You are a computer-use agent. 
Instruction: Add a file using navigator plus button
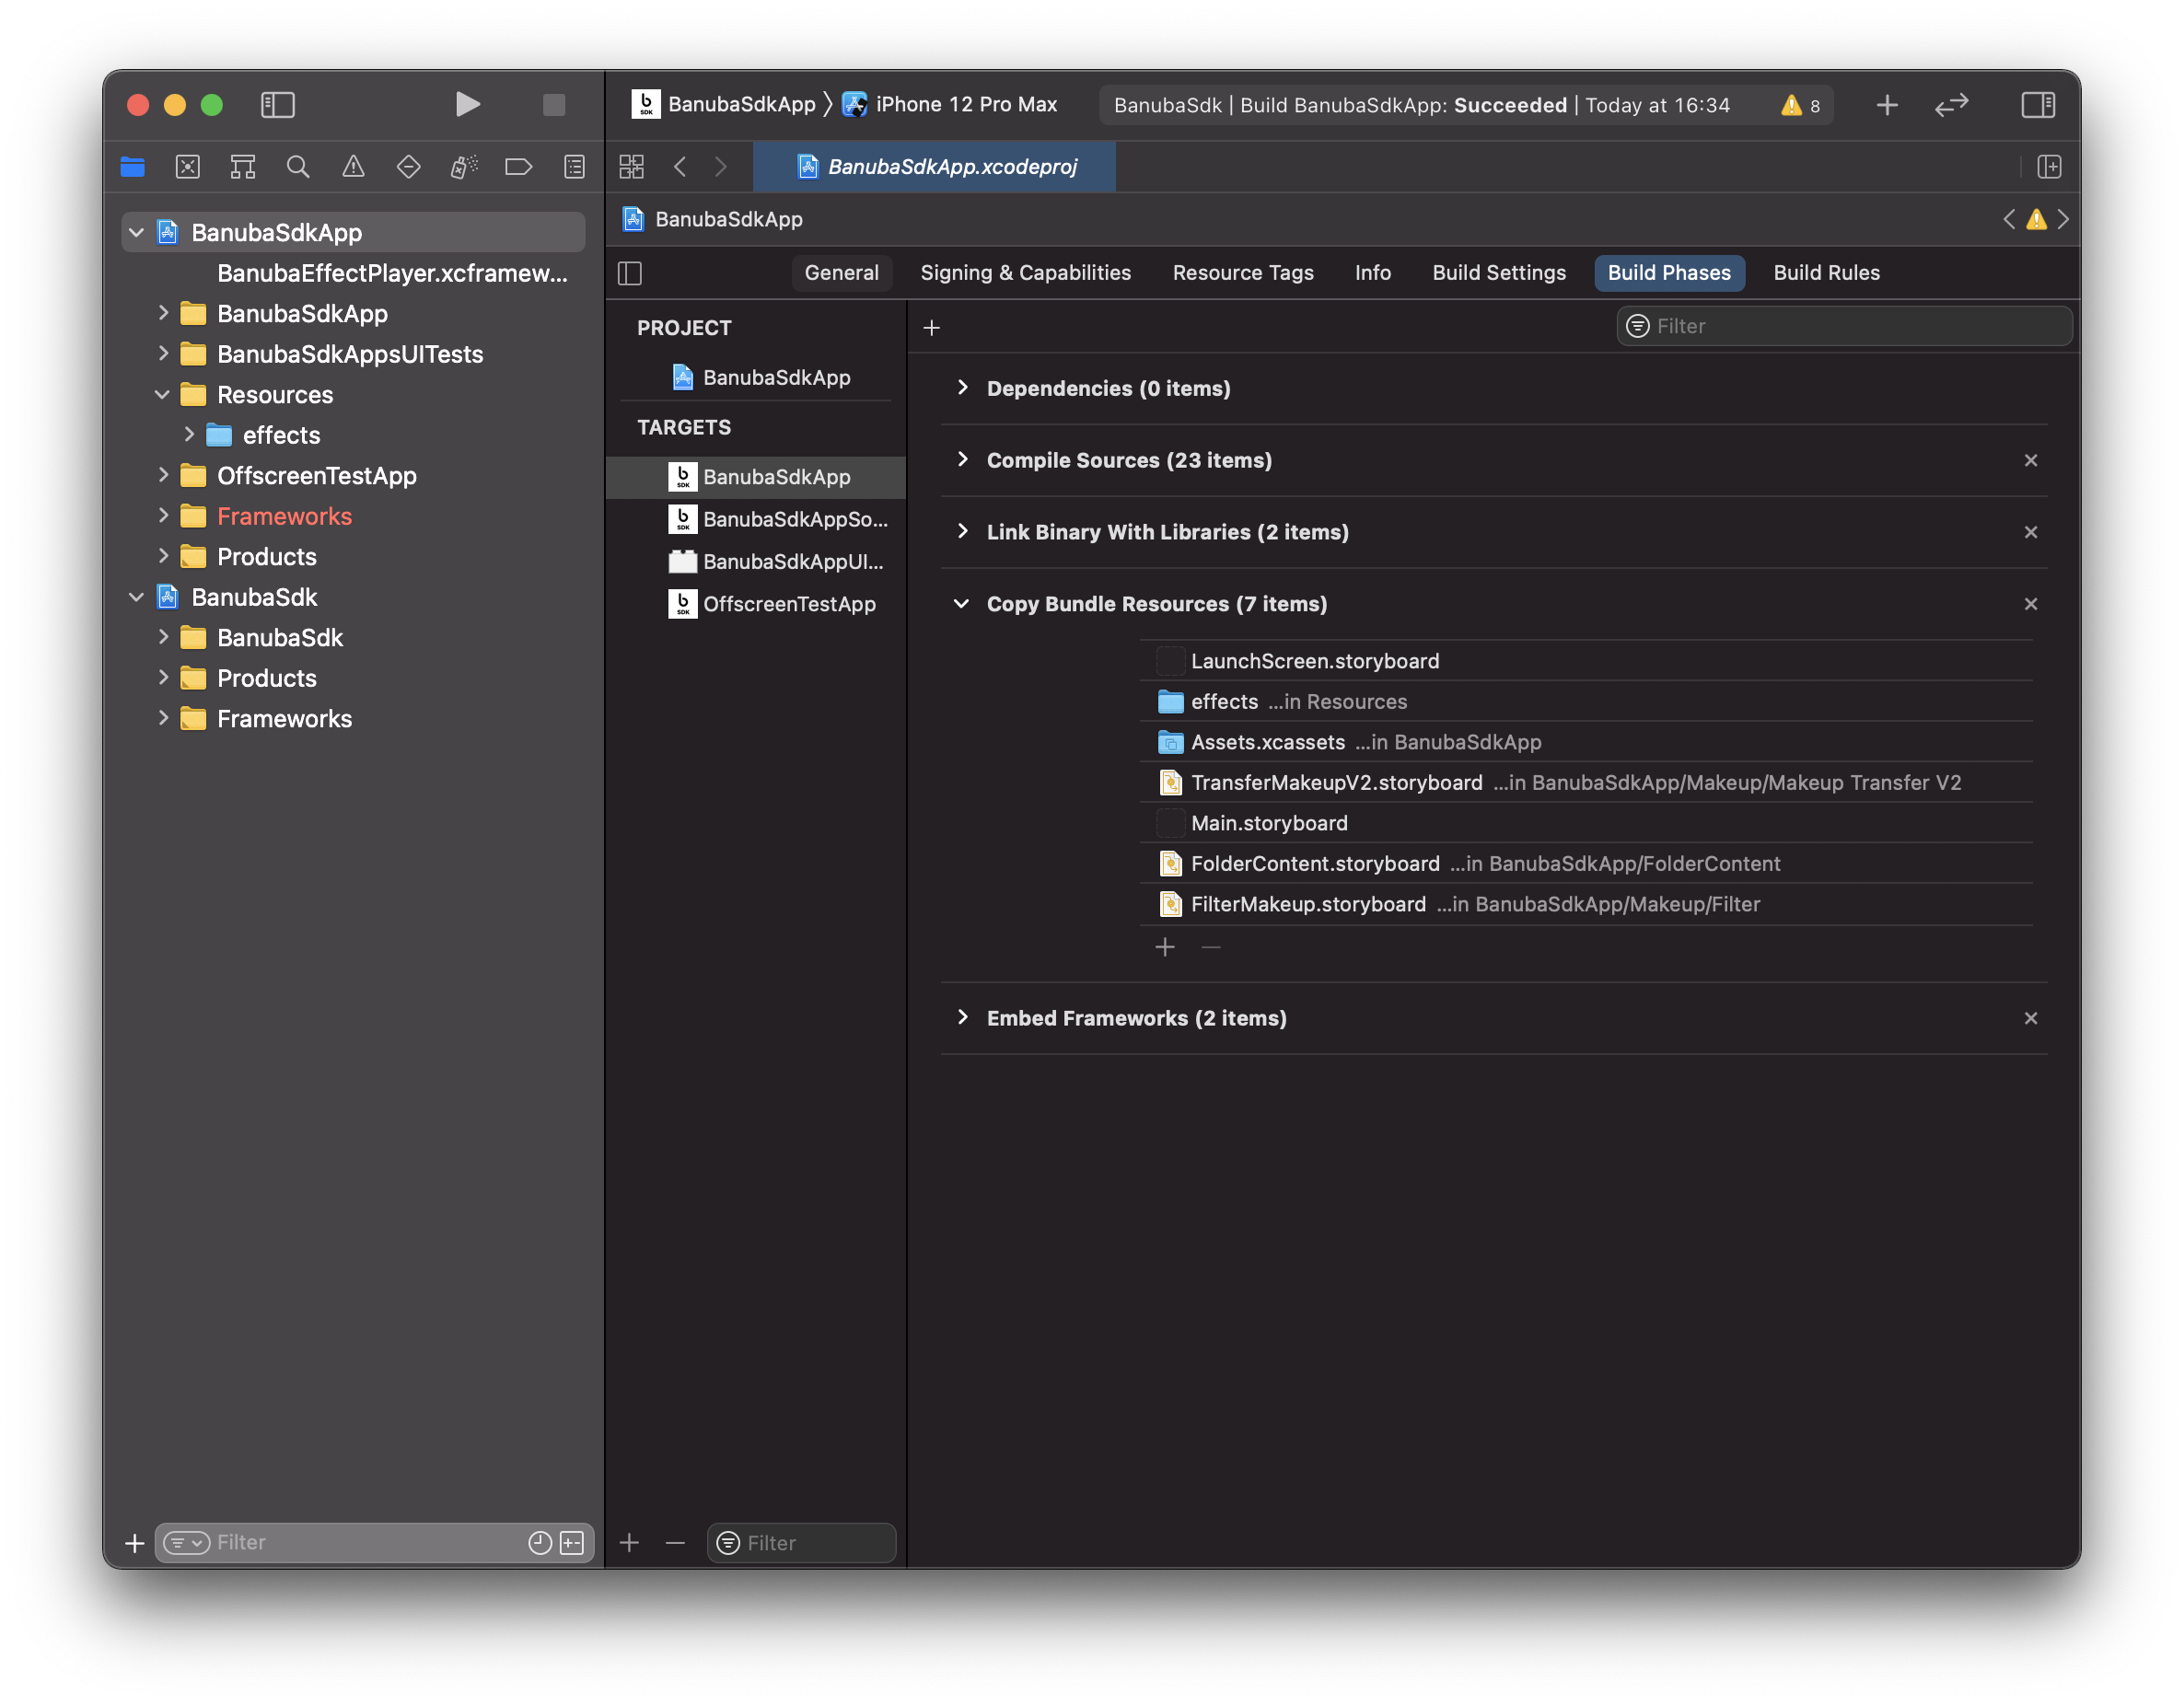[135, 1543]
